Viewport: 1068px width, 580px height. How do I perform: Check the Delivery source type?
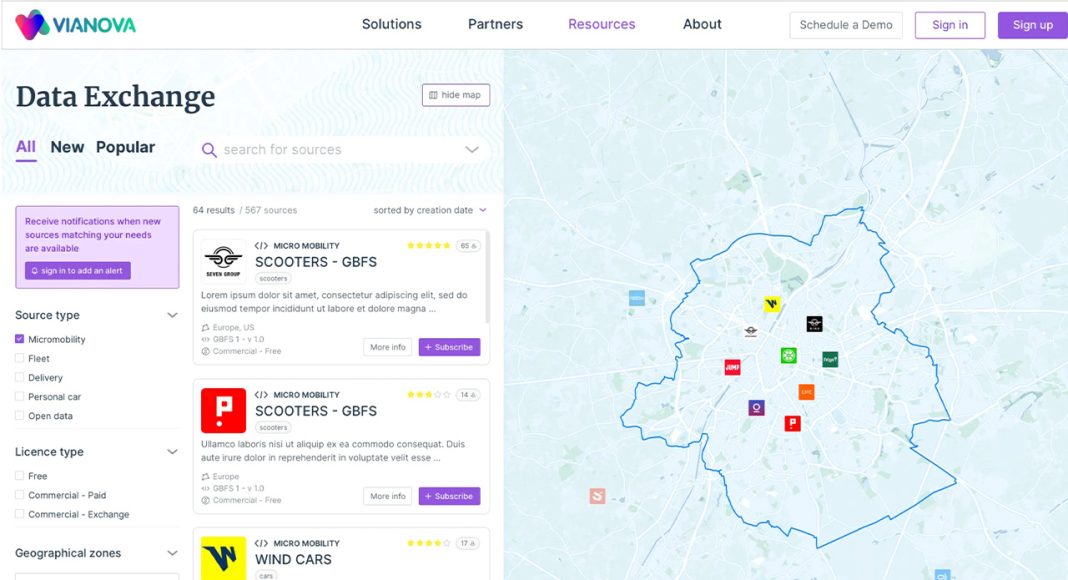[x=20, y=377]
